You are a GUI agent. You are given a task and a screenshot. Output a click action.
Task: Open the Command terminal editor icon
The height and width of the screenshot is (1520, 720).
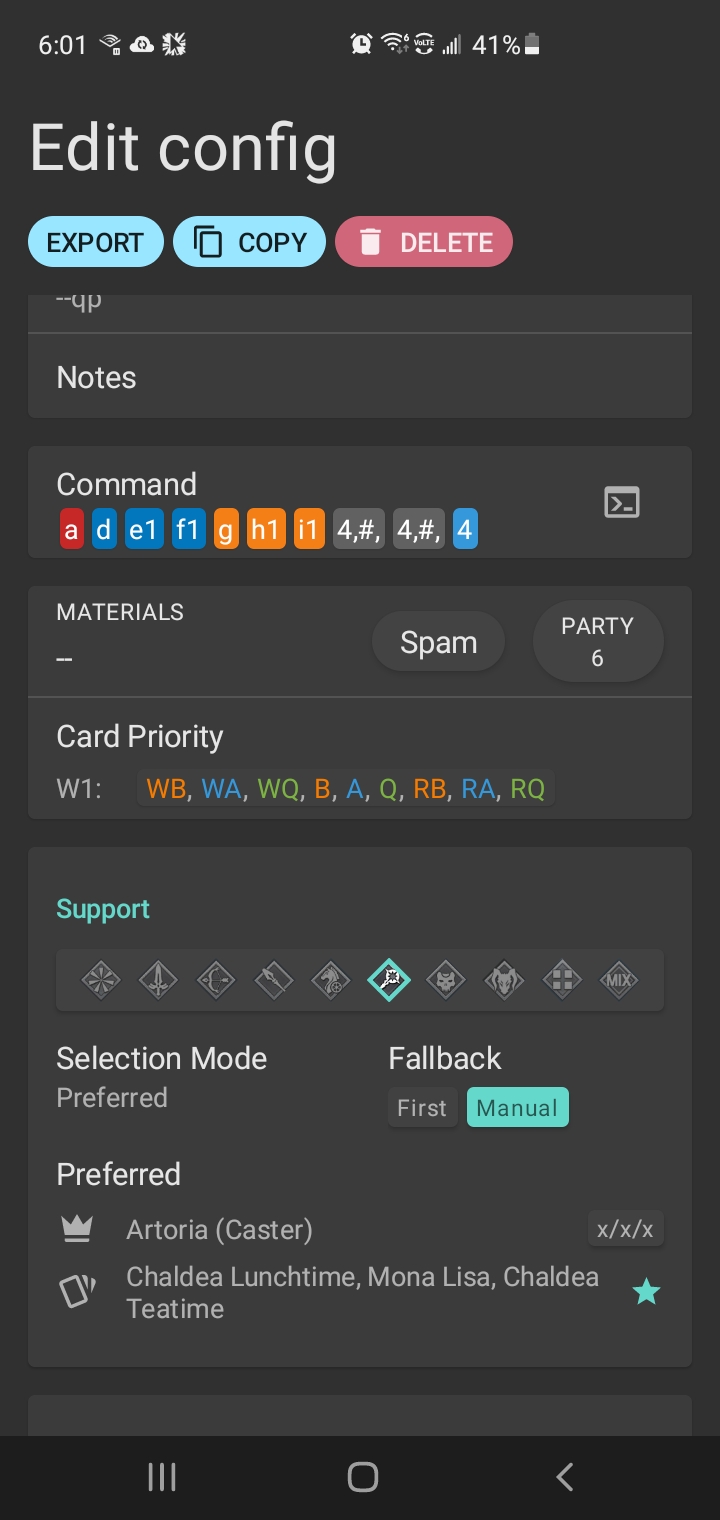click(621, 503)
